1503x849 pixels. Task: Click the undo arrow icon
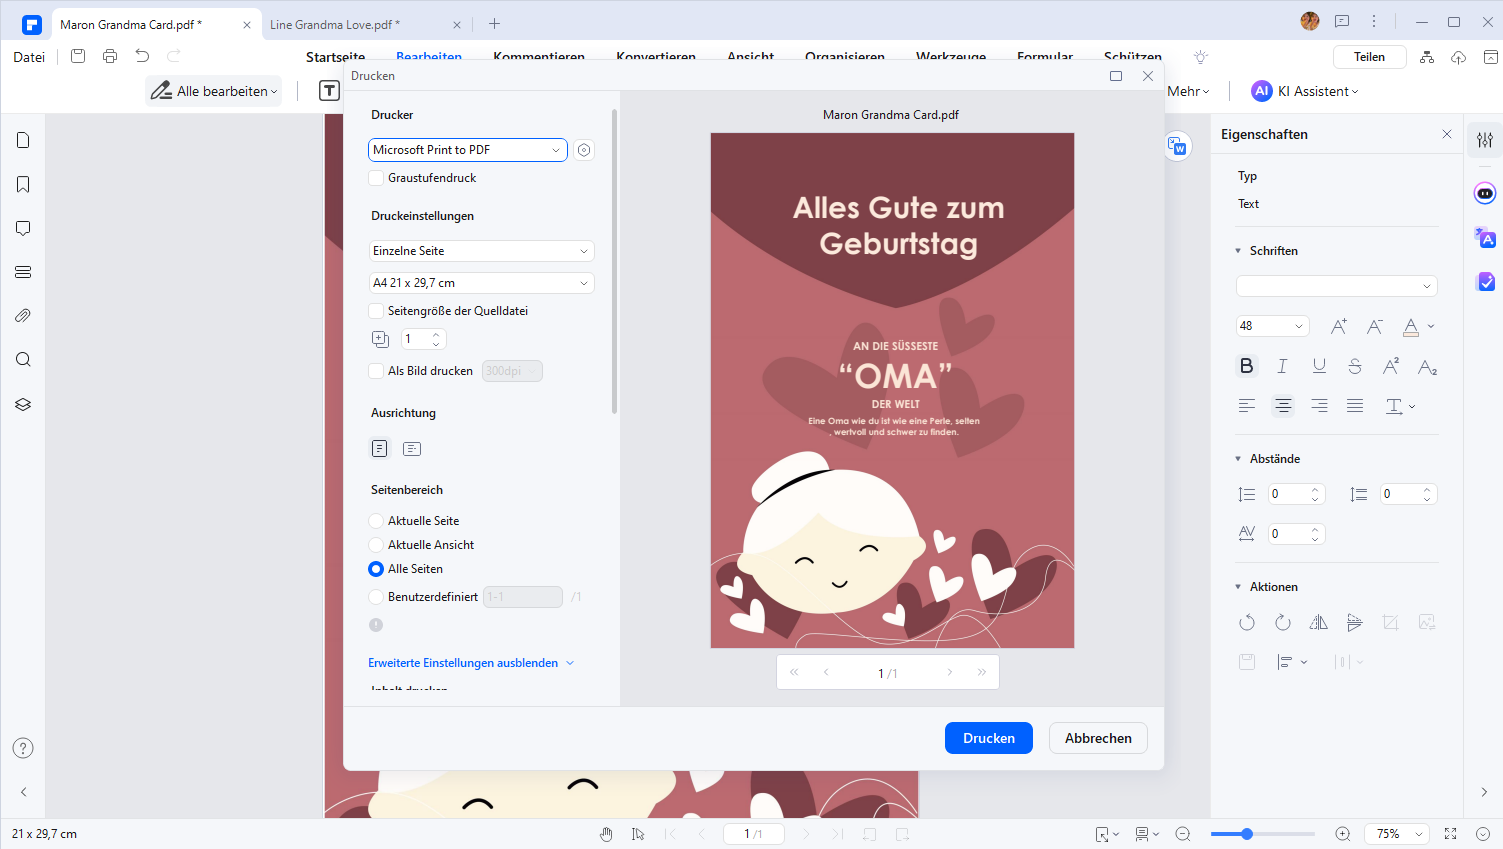pyautogui.click(x=142, y=56)
